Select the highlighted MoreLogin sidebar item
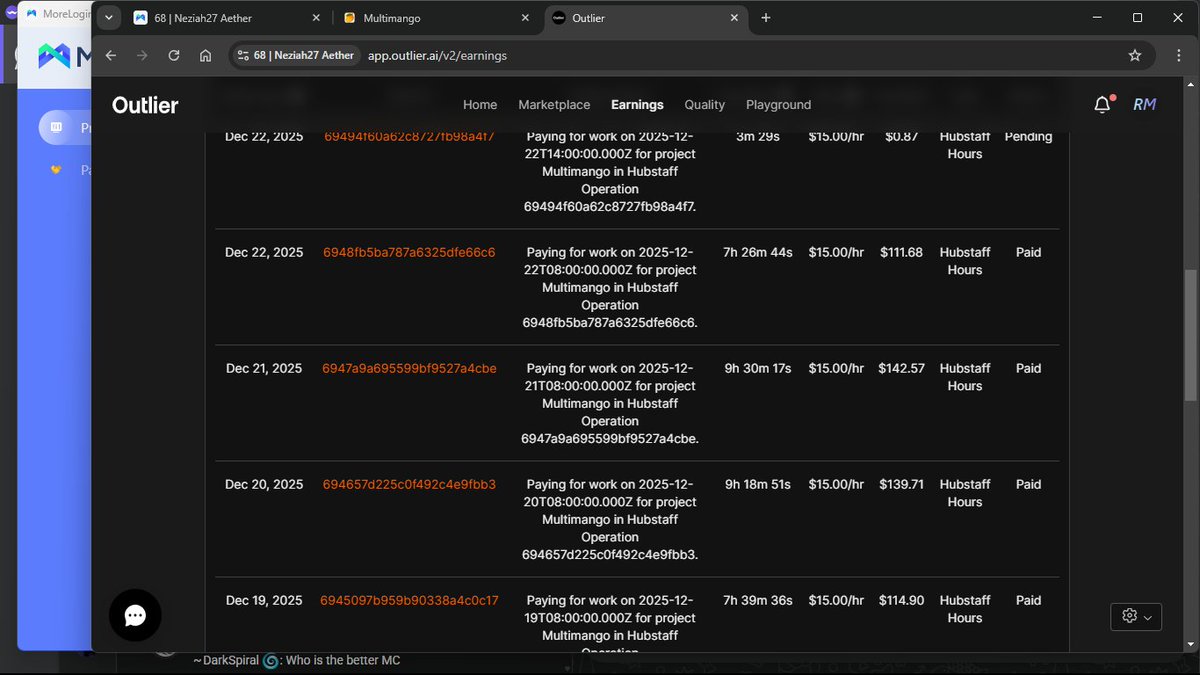Viewport: 1200px width, 675px height. pos(65,128)
